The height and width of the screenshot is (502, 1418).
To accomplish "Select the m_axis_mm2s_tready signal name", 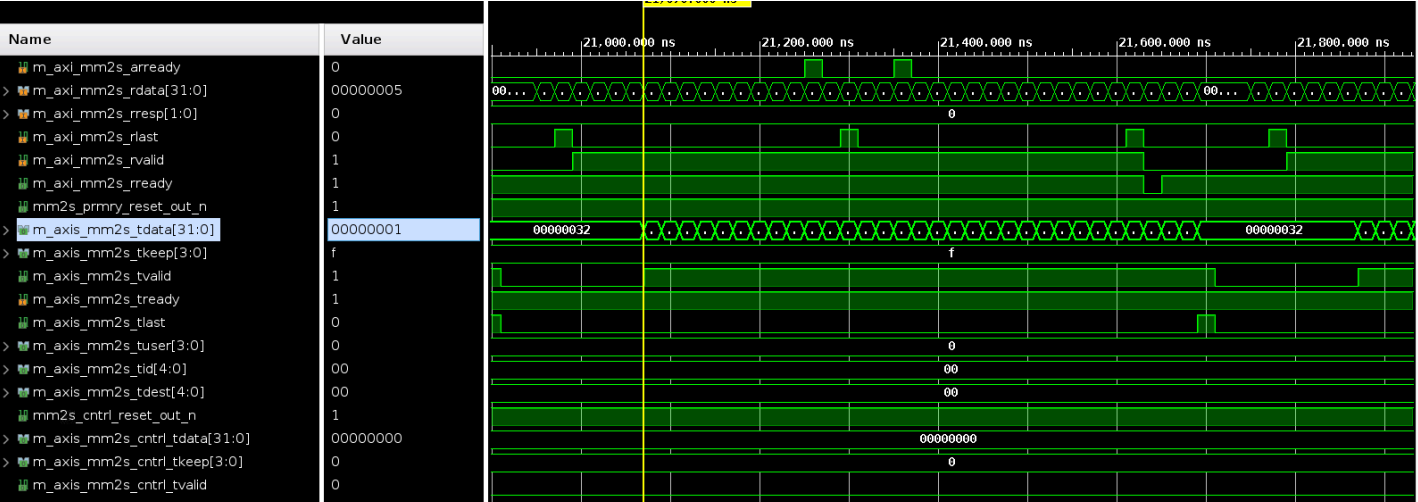I will [x=106, y=300].
